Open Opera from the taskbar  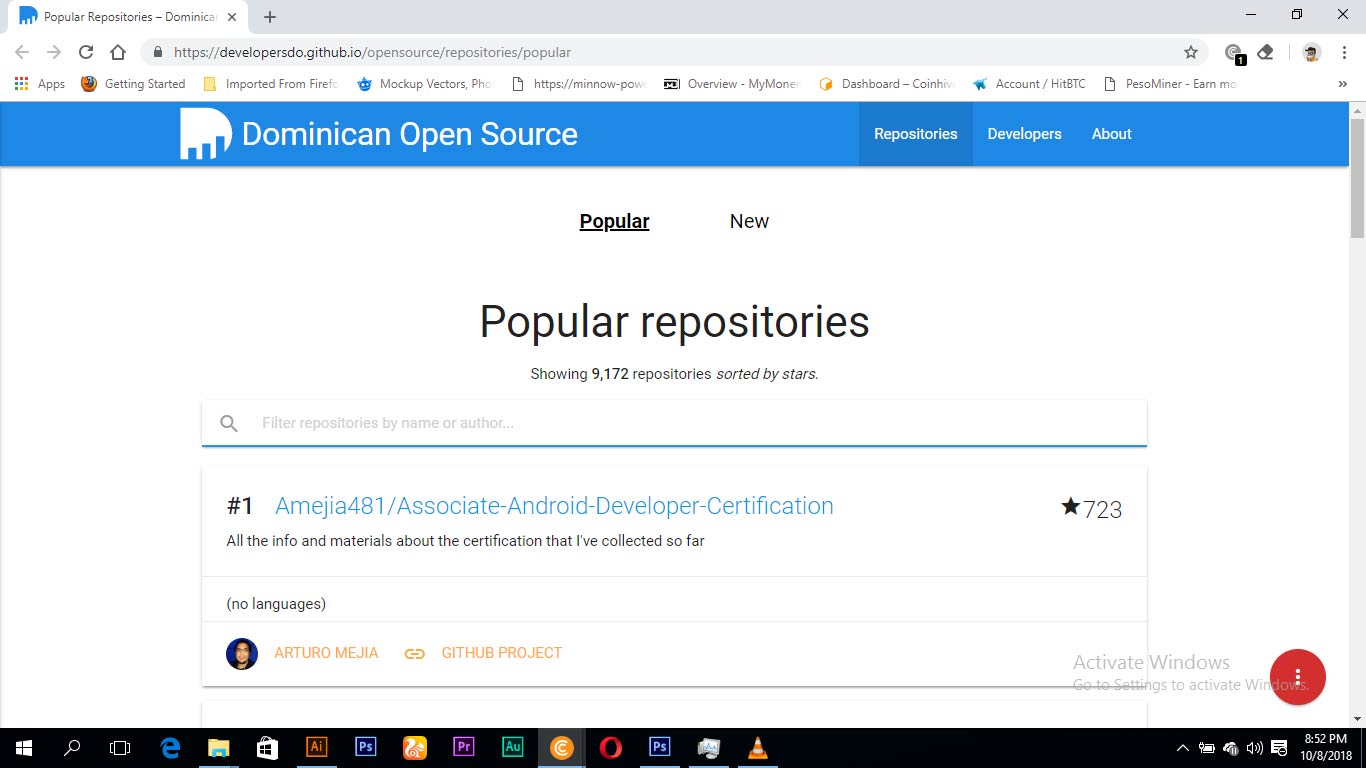[611, 747]
